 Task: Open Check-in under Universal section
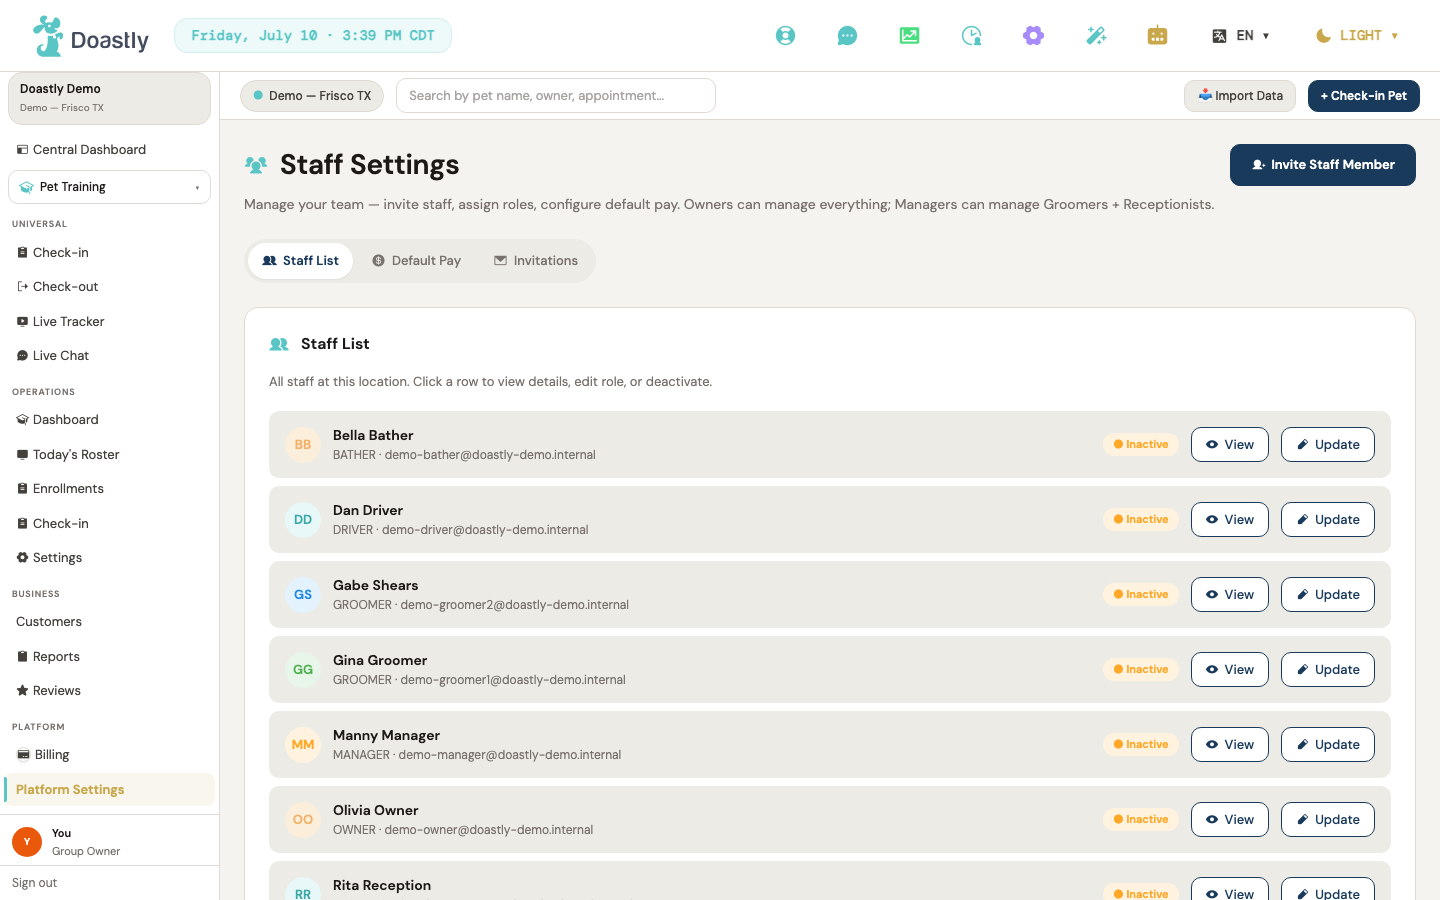(109, 253)
